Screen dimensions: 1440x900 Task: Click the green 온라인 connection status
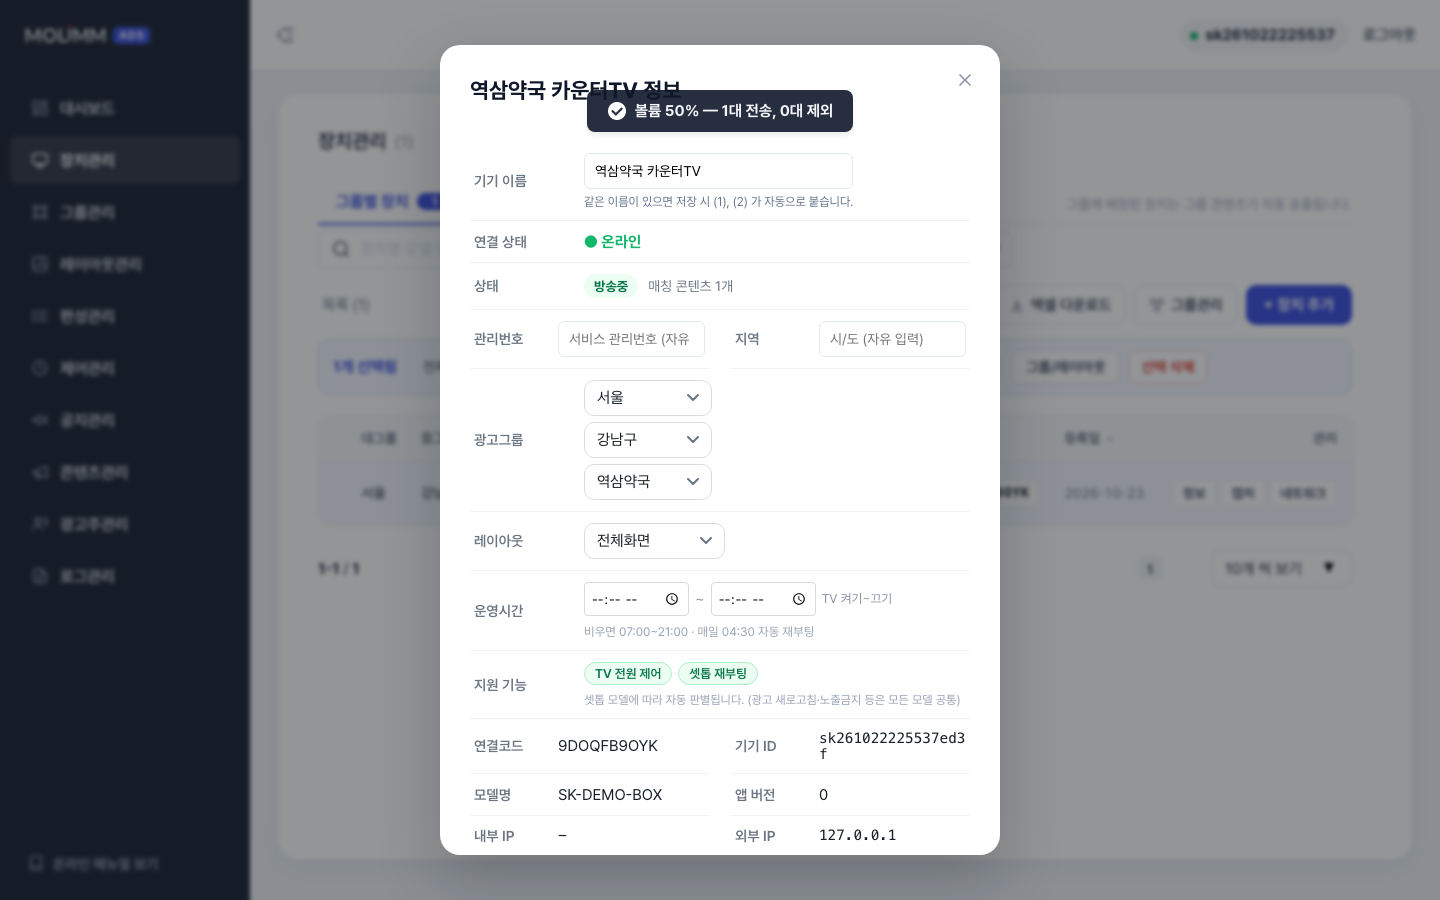point(613,241)
